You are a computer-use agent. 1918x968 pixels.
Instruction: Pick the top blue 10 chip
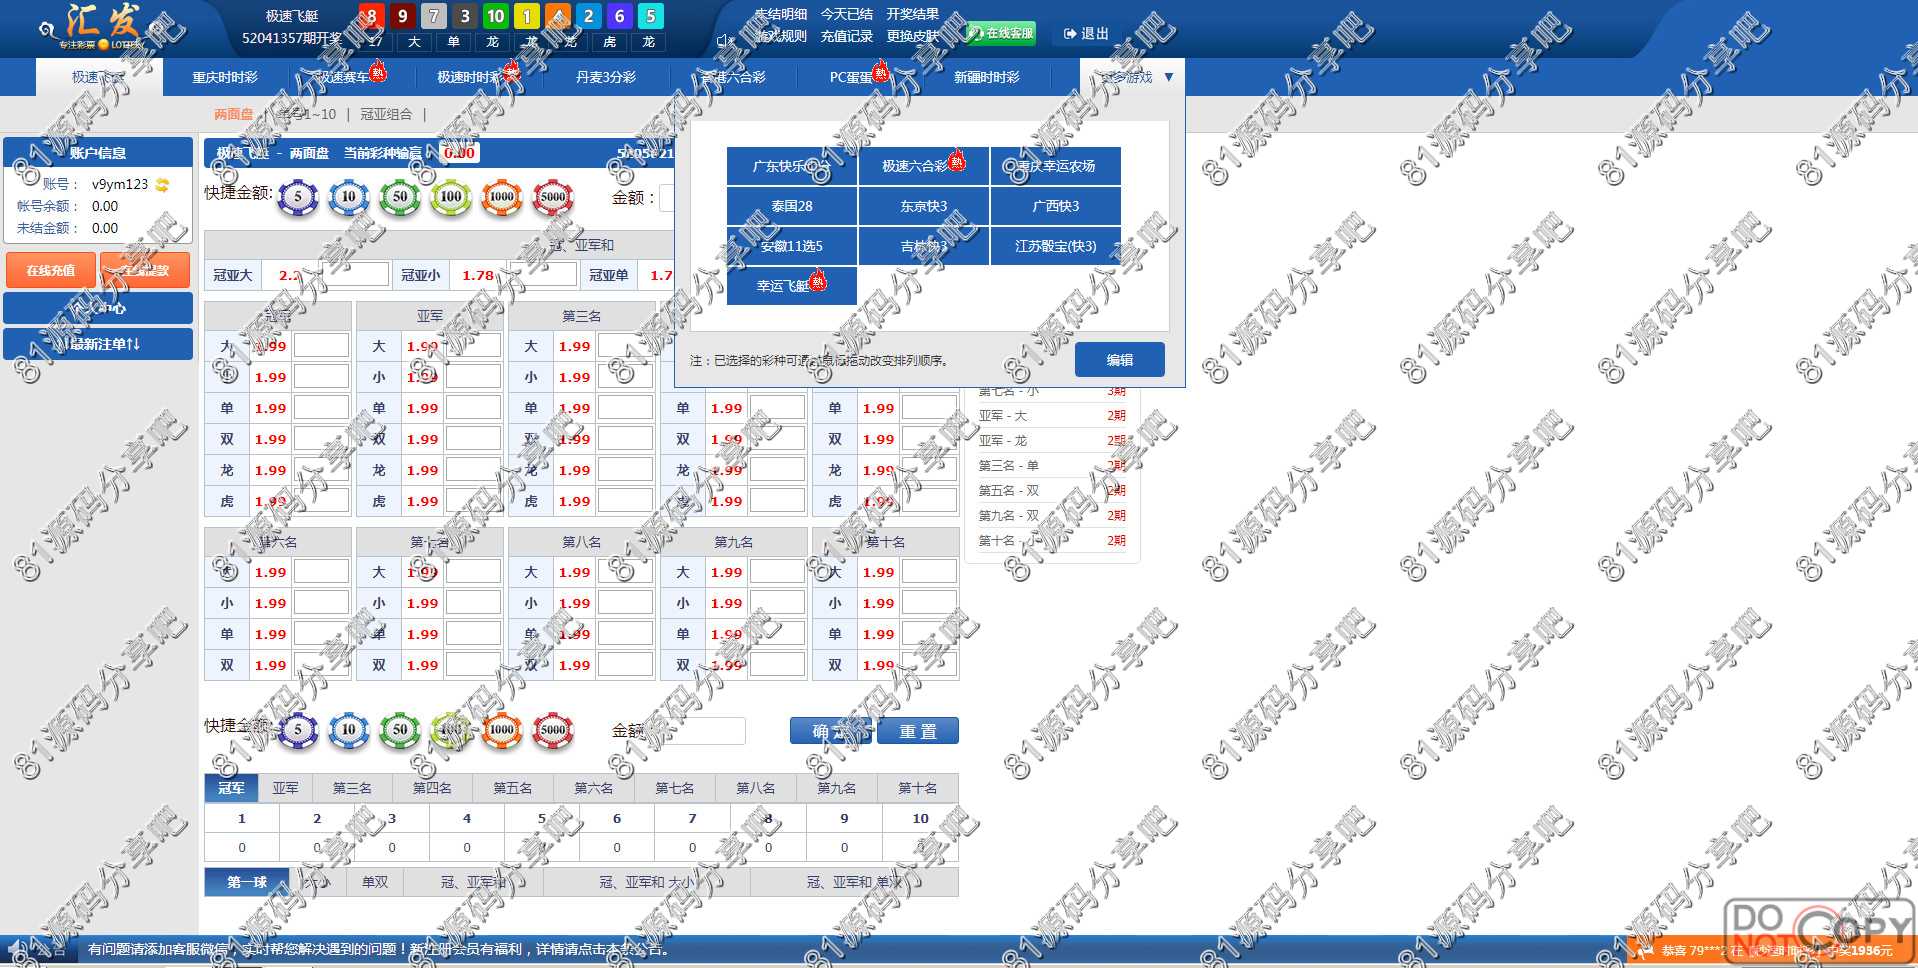click(x=348, y=197)
